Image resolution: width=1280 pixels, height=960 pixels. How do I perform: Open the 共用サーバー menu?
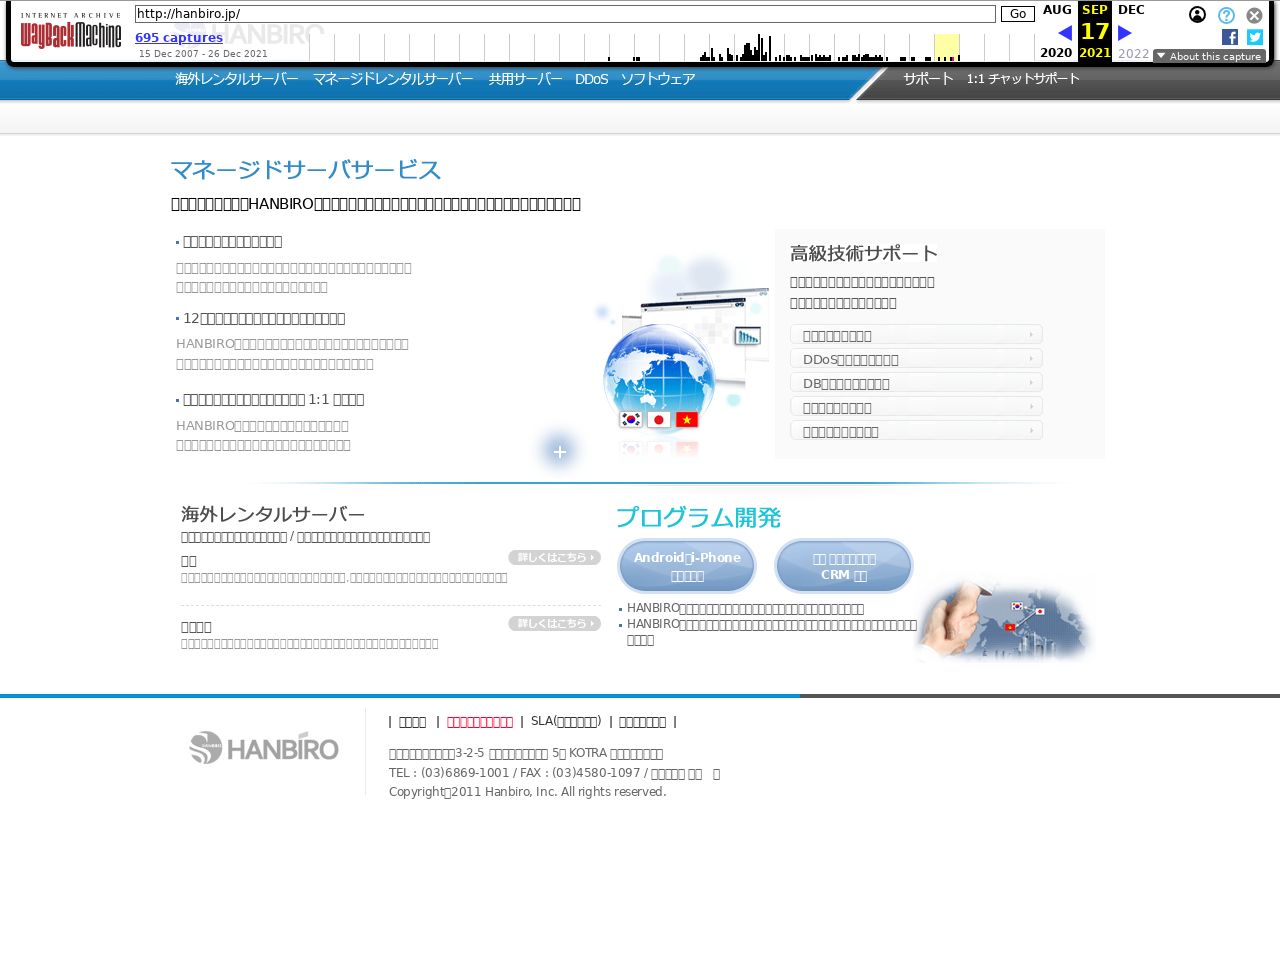pyautogui.click(x=525, y=79)
